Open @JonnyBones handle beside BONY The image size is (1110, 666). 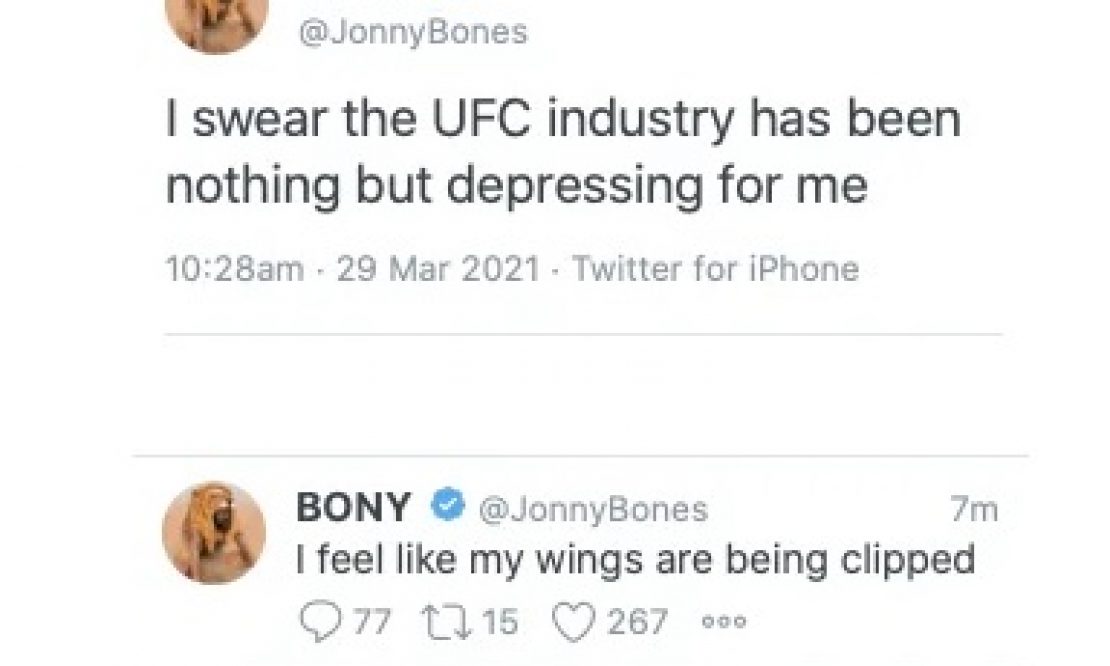[593, 510]
